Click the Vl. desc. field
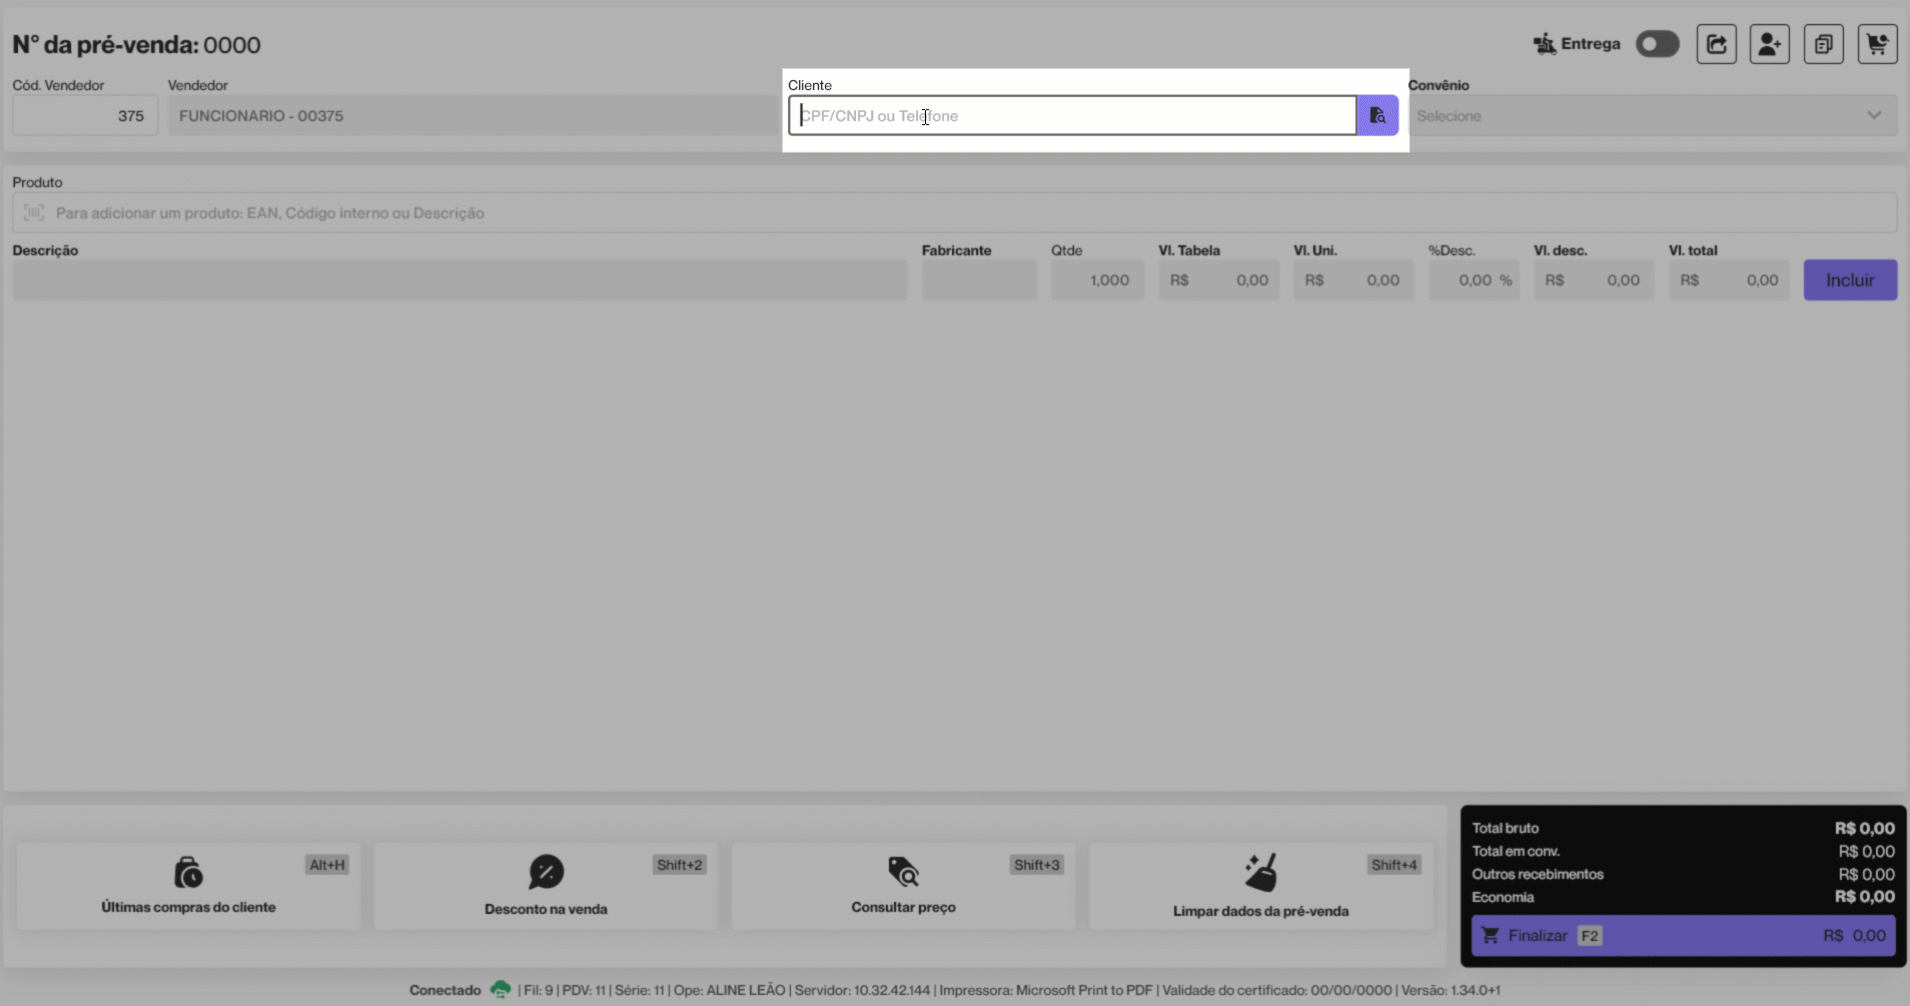Screen dimensions: 1910x1006 pyautogui.click(x=1593, y=280)
